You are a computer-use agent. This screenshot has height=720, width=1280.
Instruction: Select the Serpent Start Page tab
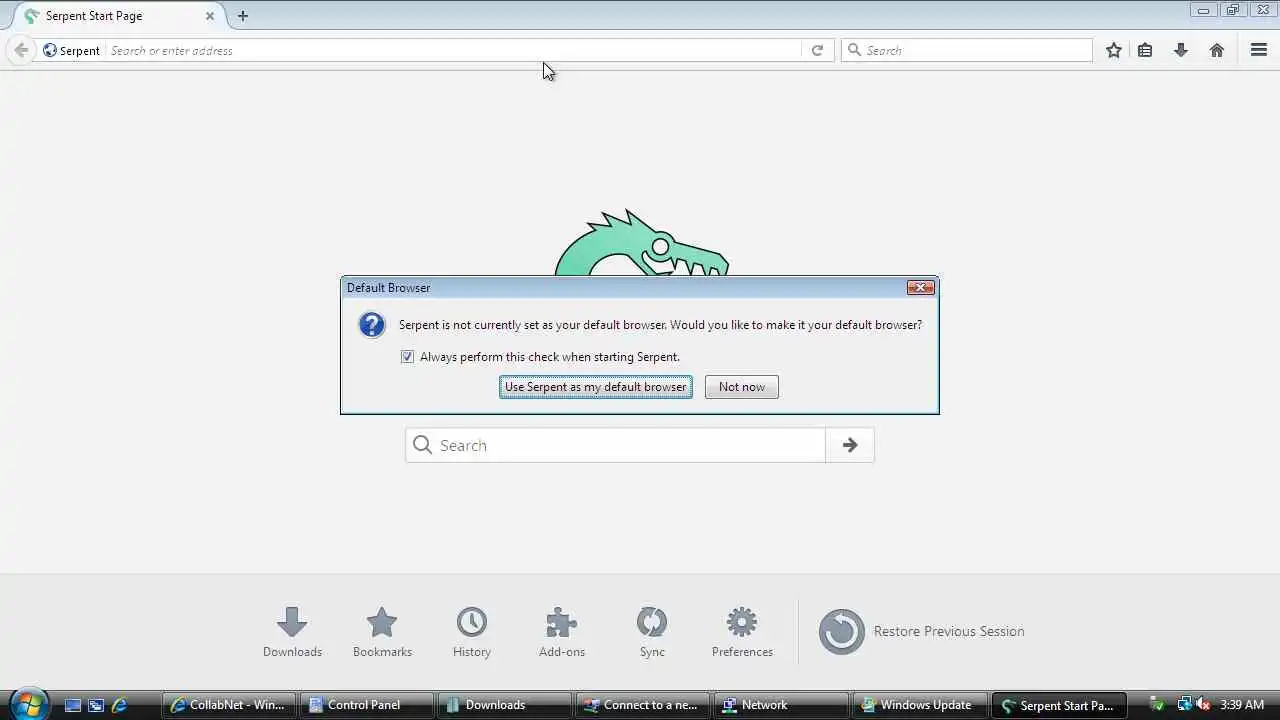tap(120, 16)
